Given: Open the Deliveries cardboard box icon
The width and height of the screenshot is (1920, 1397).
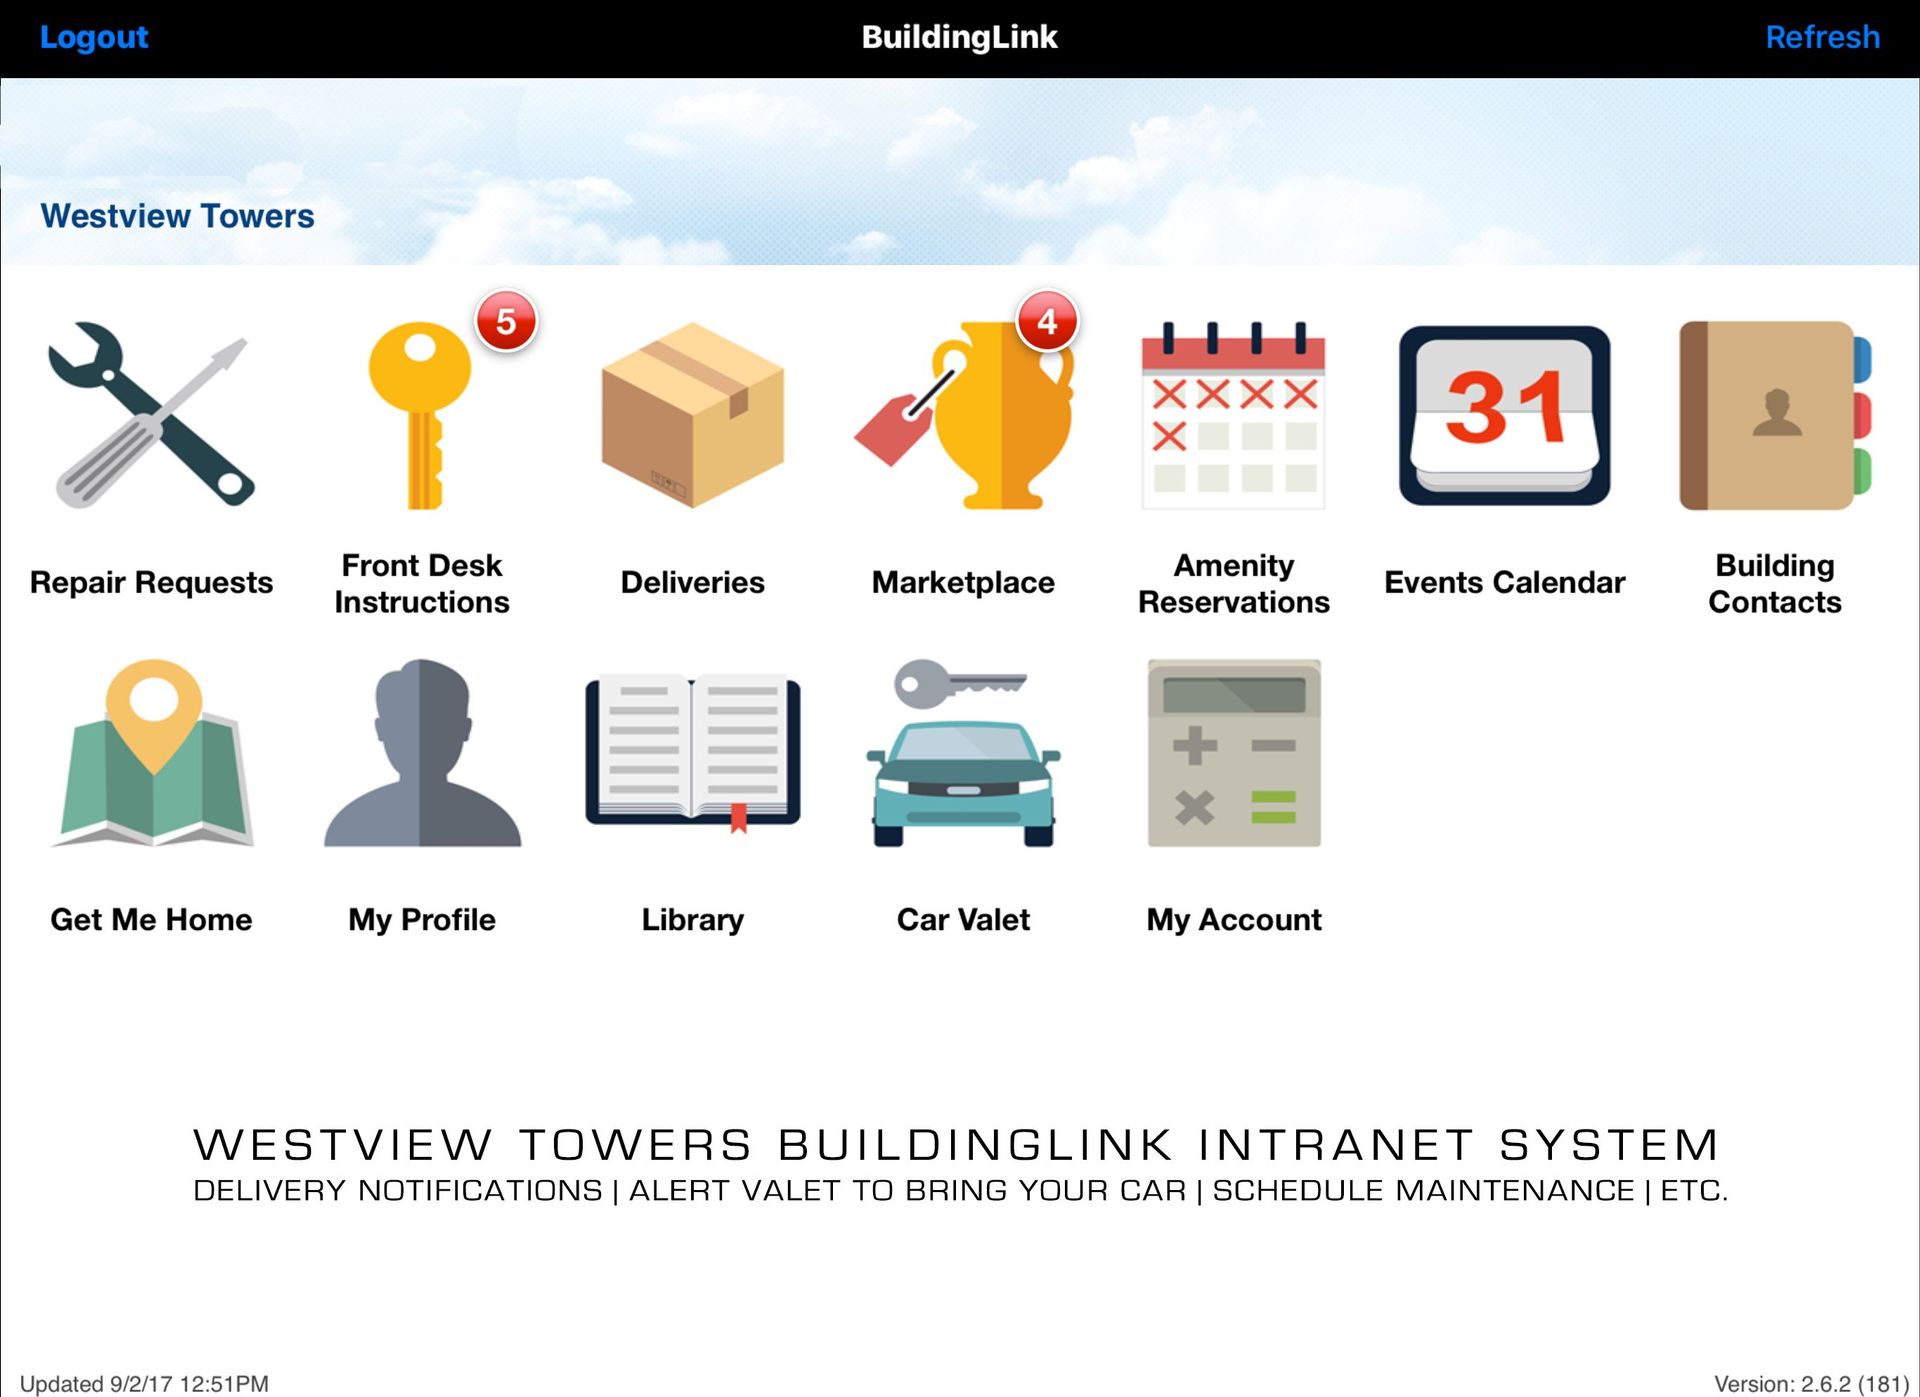Looking at the screenshot, I should [x=692, y=415].
